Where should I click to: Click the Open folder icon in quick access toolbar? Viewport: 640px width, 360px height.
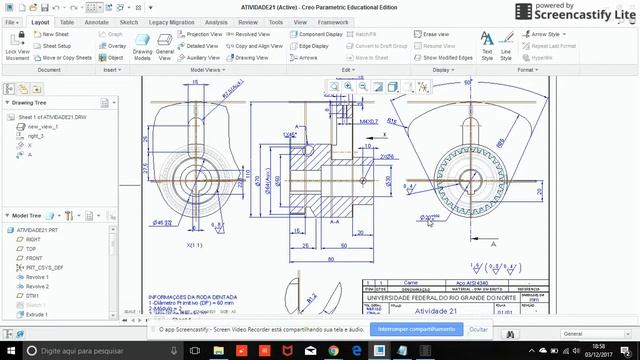click(33, 7)
